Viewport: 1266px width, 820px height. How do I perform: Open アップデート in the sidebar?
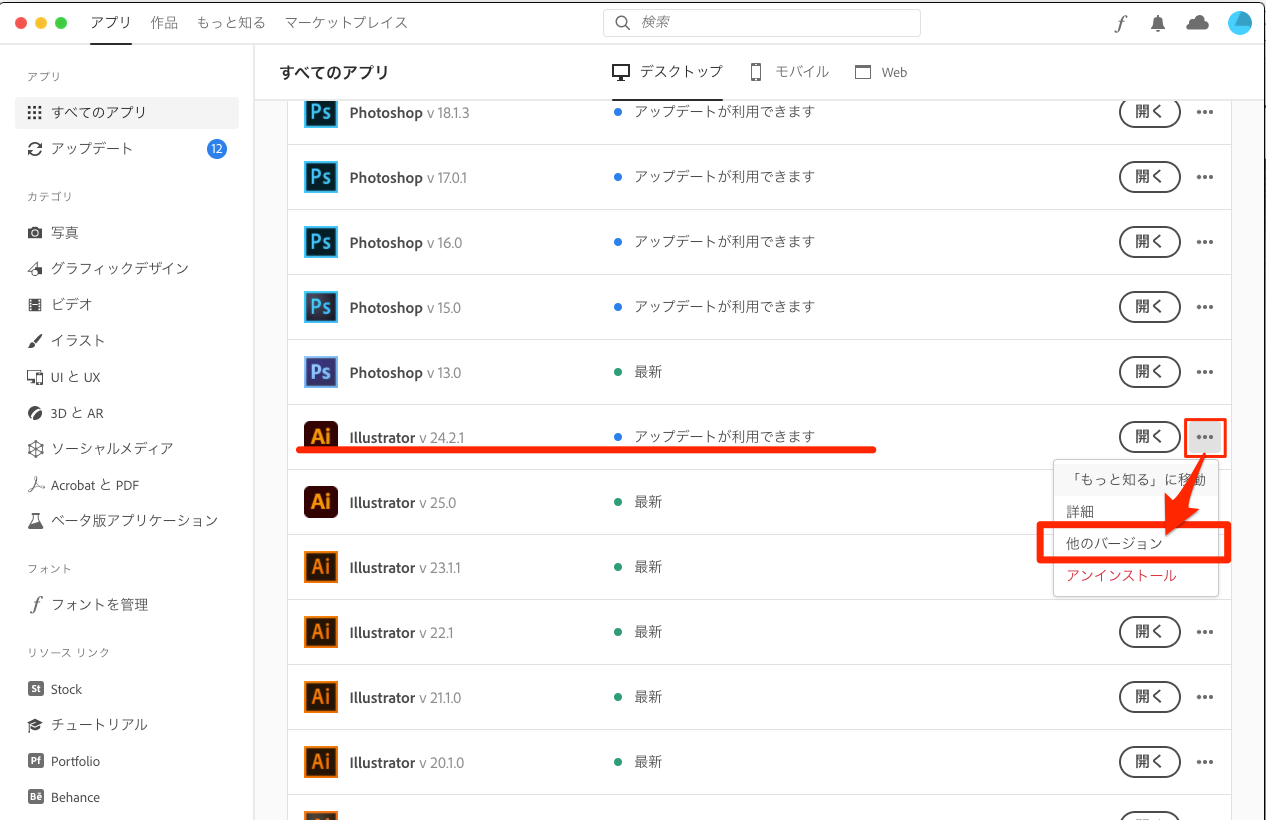(x=127, y=148)
